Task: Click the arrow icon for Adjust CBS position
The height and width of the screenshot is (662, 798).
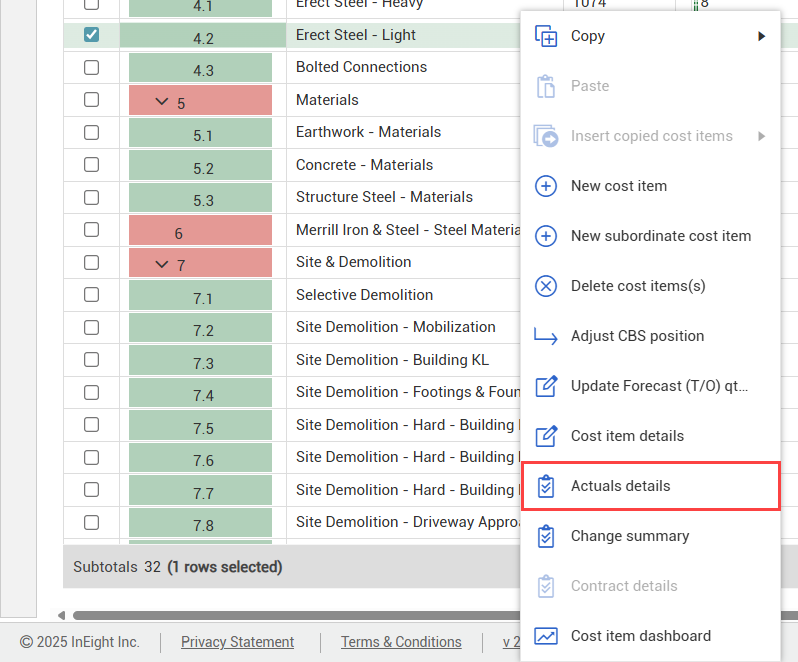Action: [x=546, y=336]
